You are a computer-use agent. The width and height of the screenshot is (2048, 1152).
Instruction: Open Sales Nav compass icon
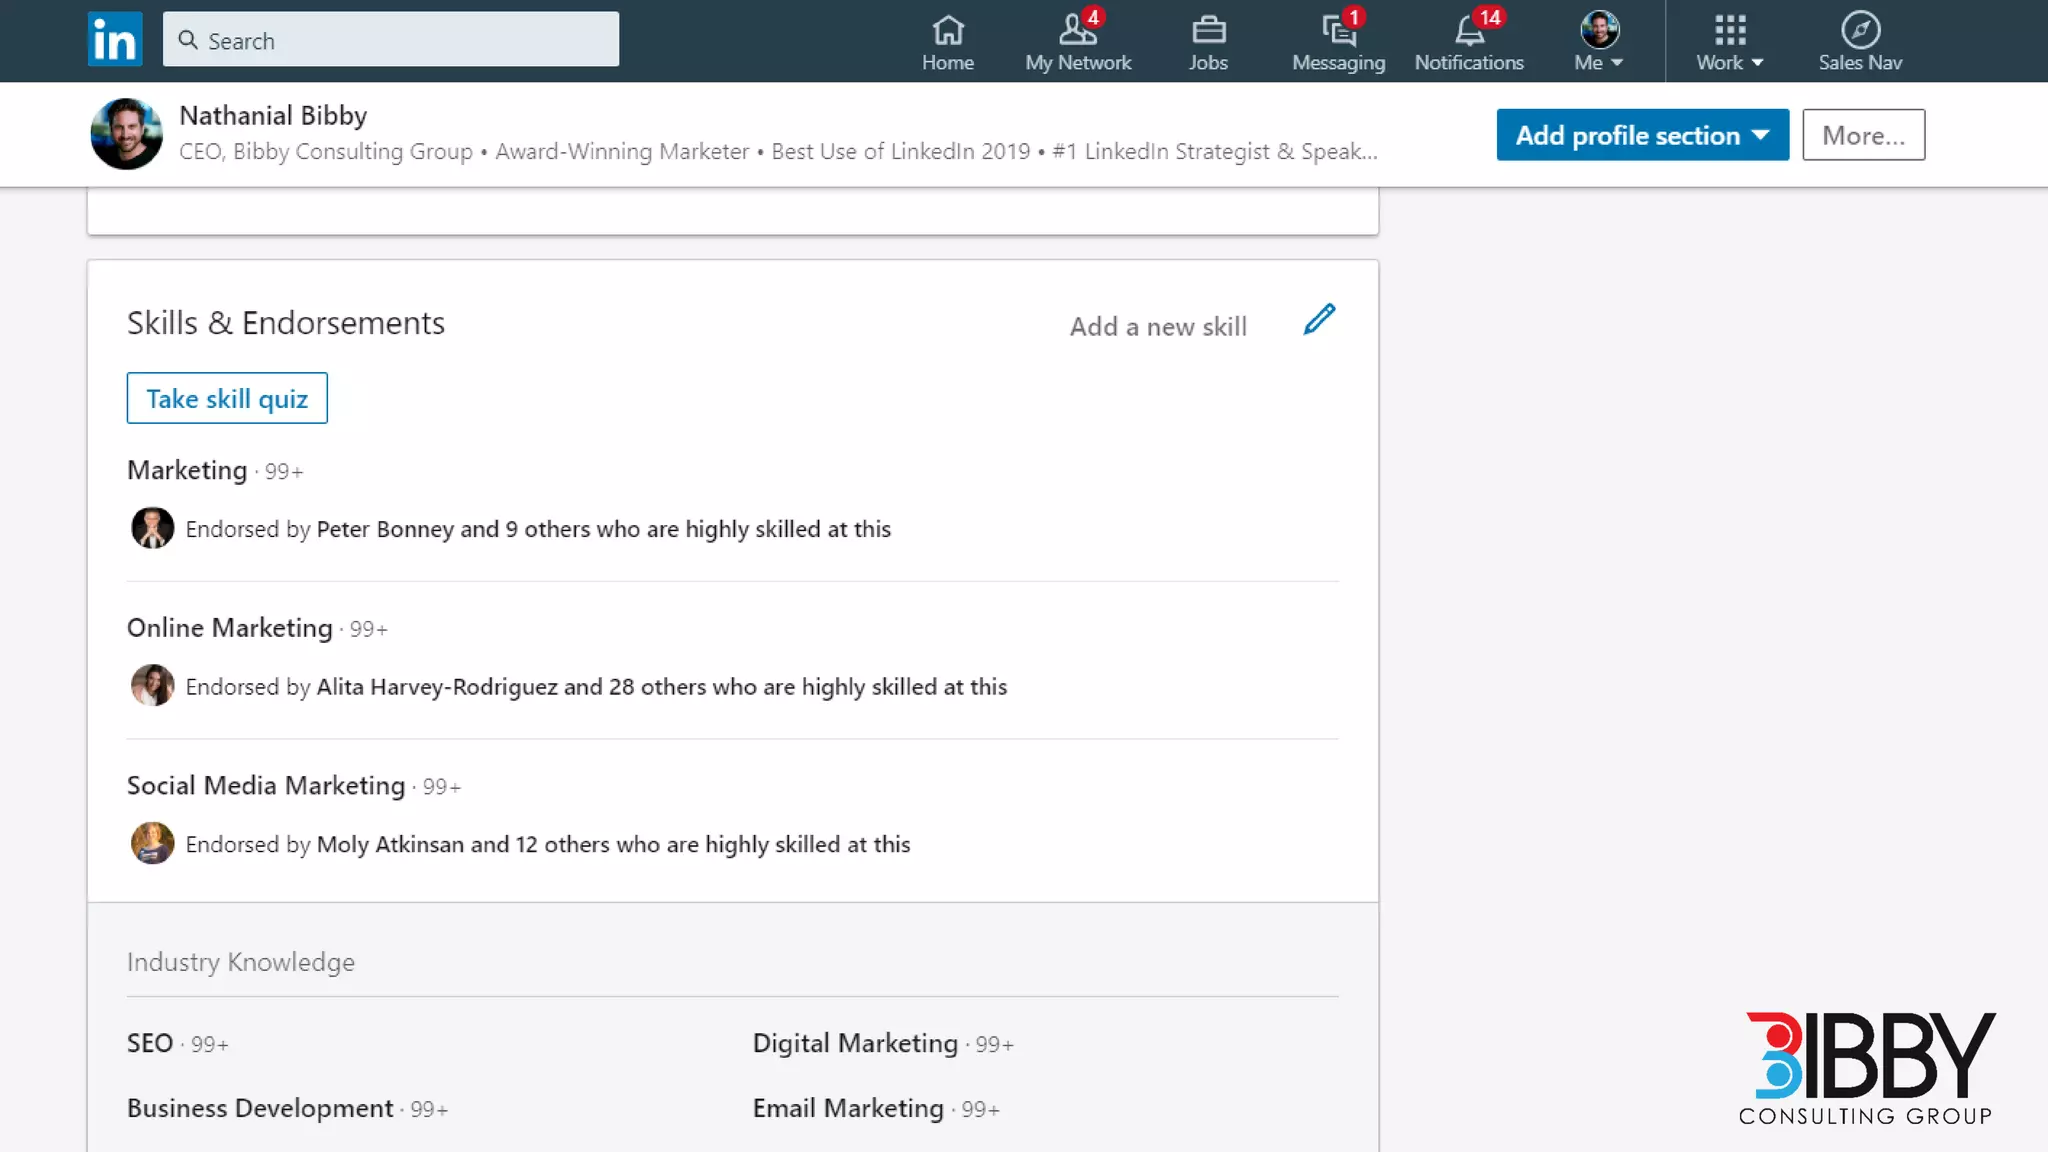point(1859,42)
